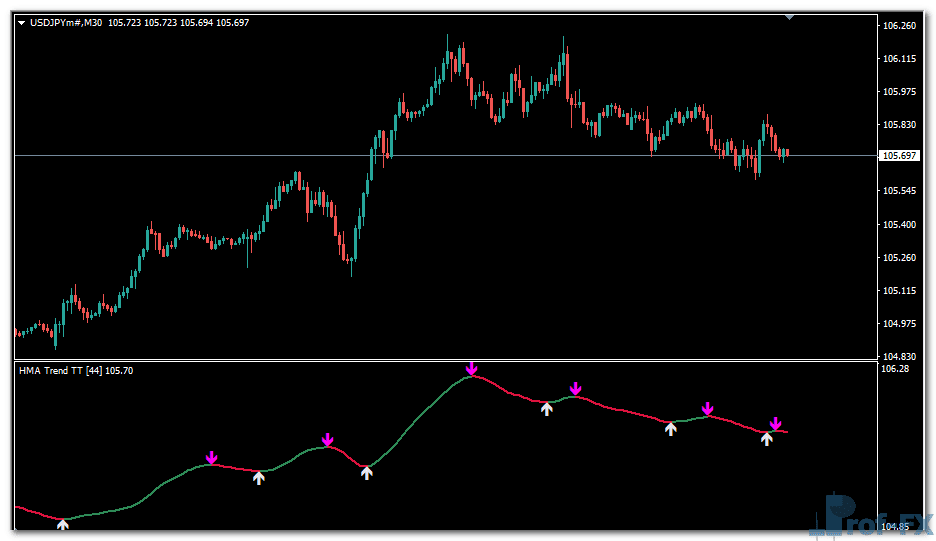Open the triangle menu beside USDJPYm#,M30

tap(22, 23)
